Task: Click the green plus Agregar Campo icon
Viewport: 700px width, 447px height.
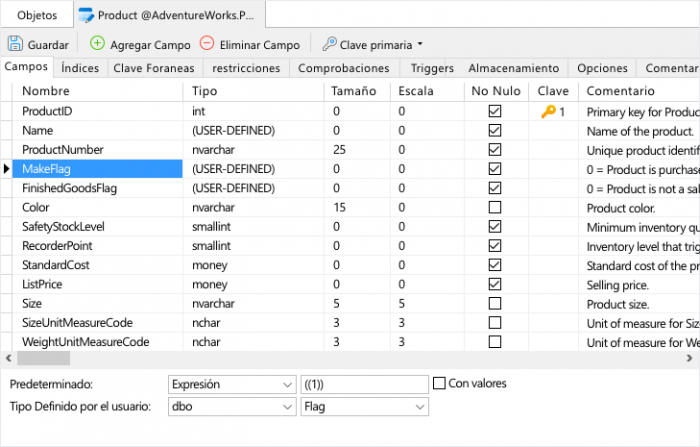Action: pos(97,43)
